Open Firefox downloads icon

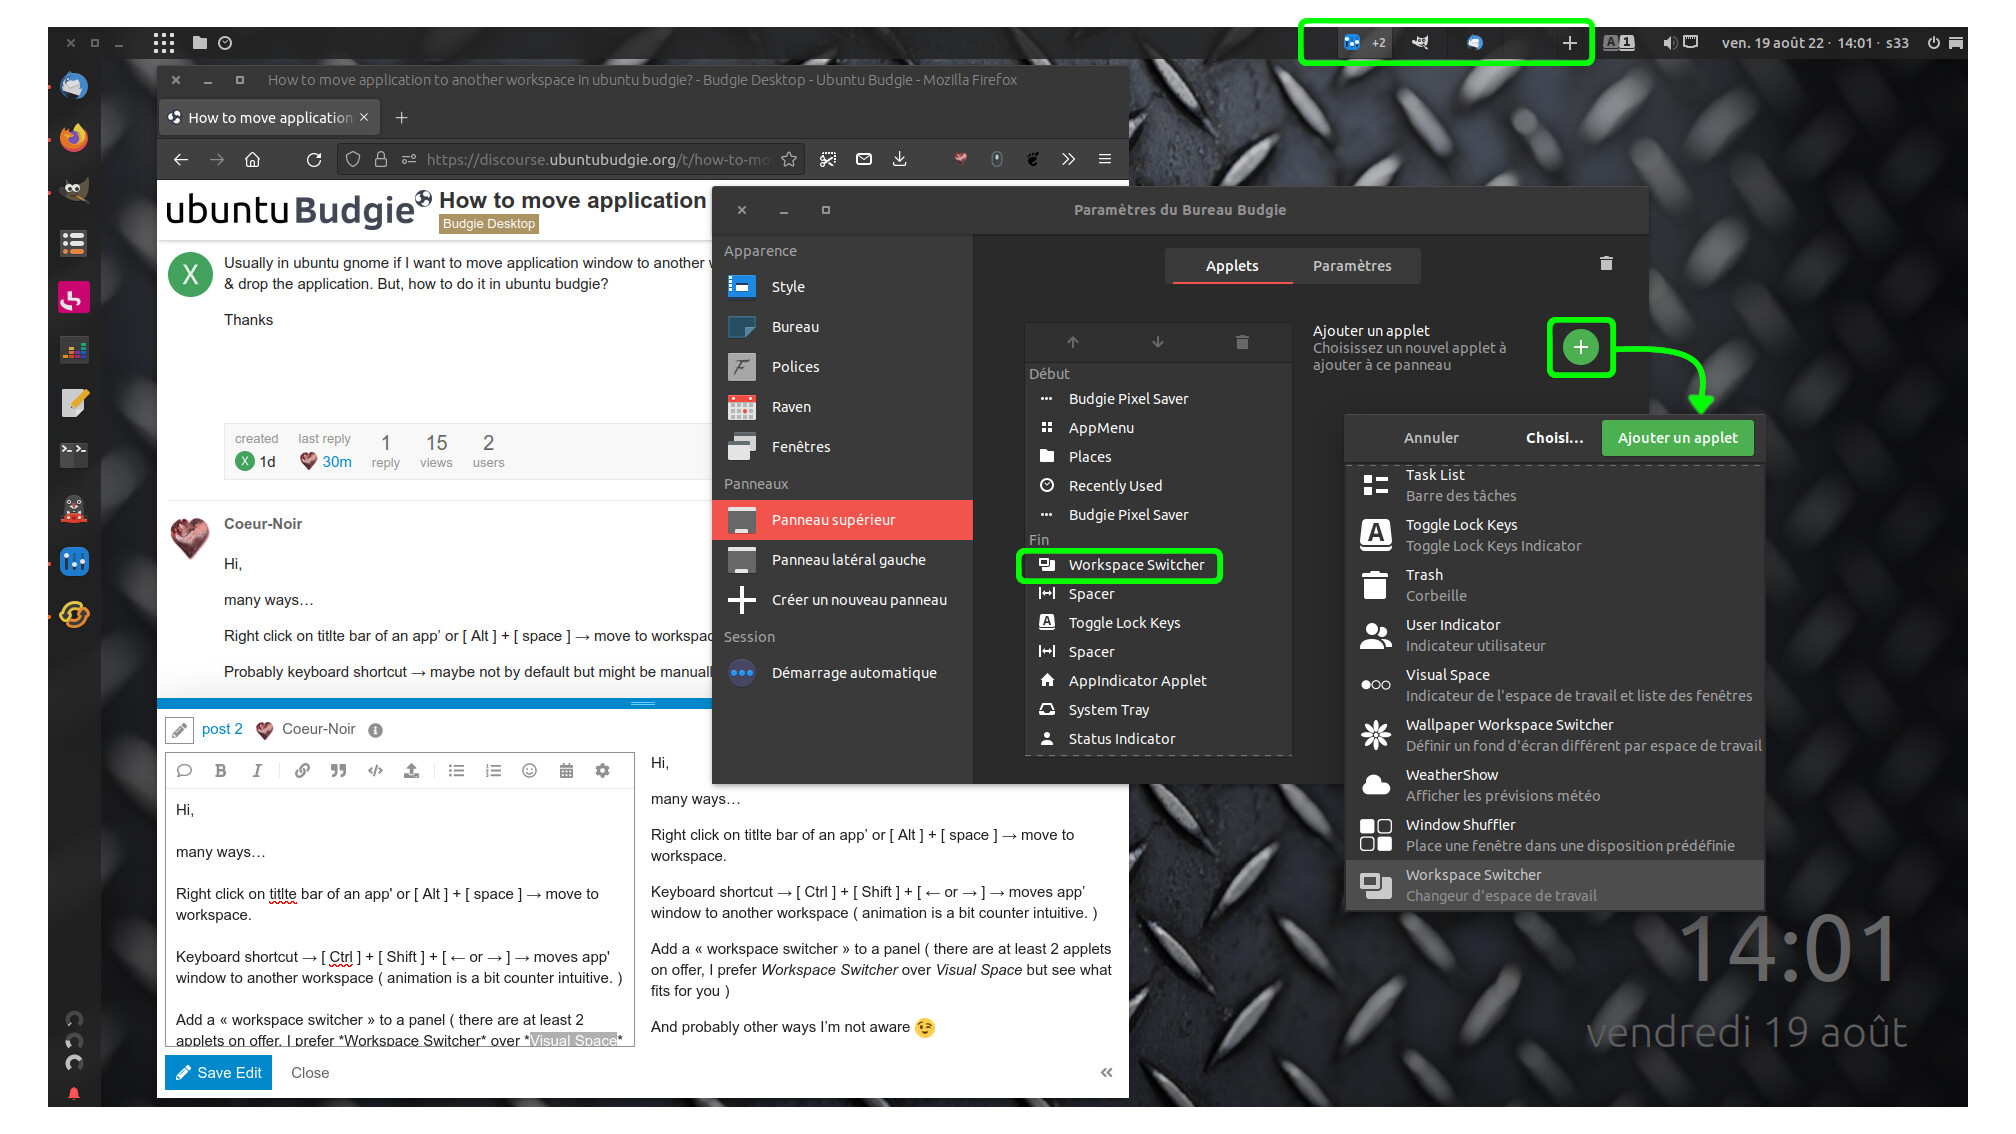coord(899,159)
